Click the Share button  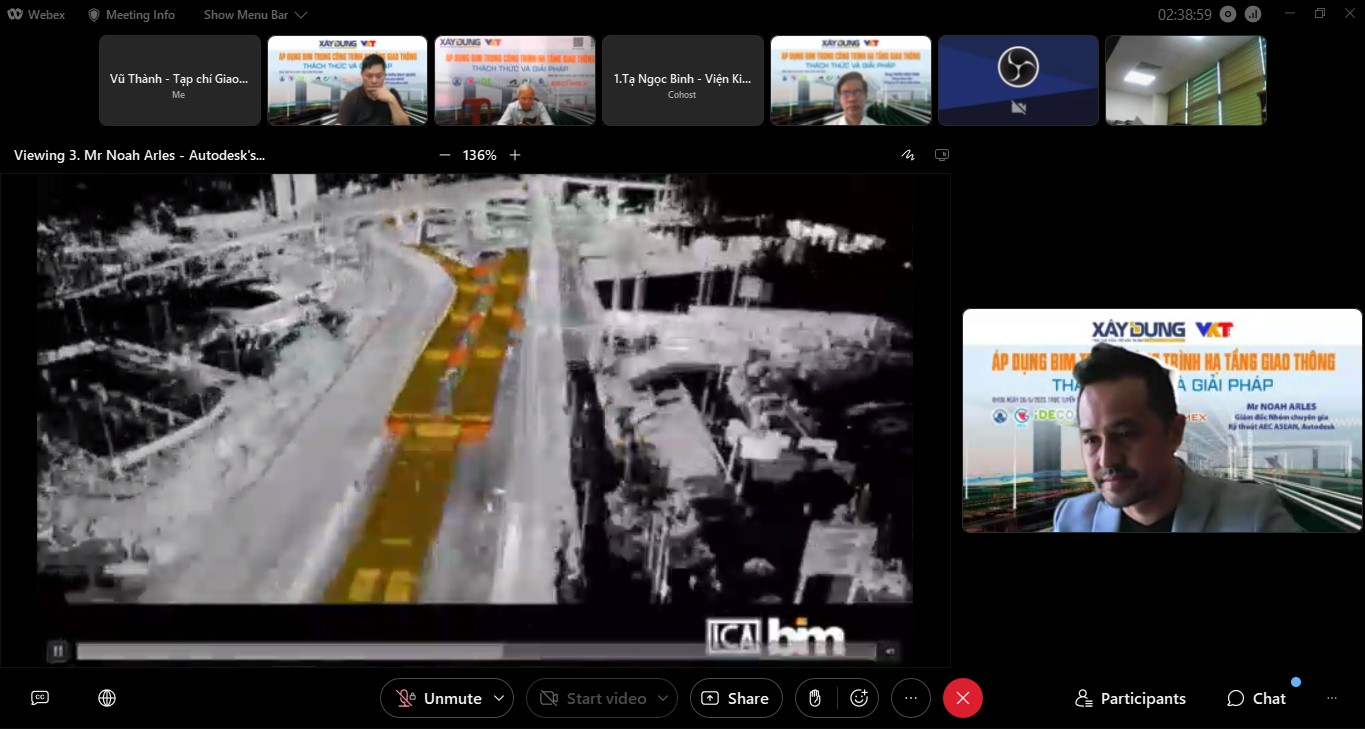point(736,698)
